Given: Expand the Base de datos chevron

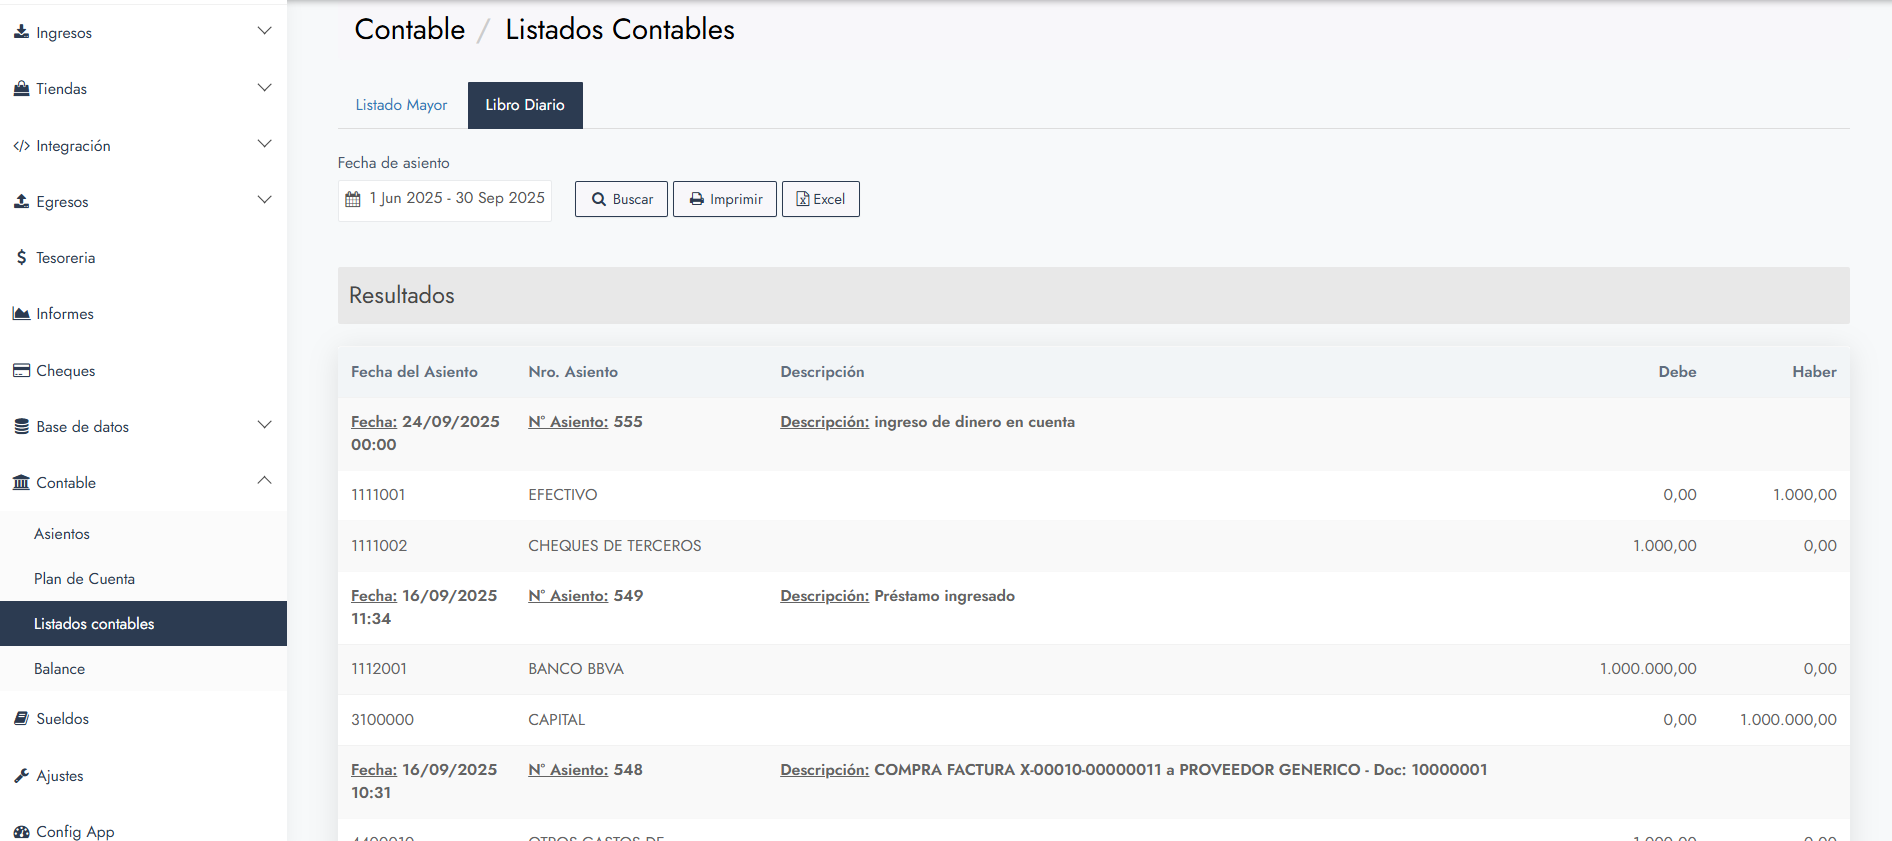Looking at the screenshot, I should [x=264, y=425].
